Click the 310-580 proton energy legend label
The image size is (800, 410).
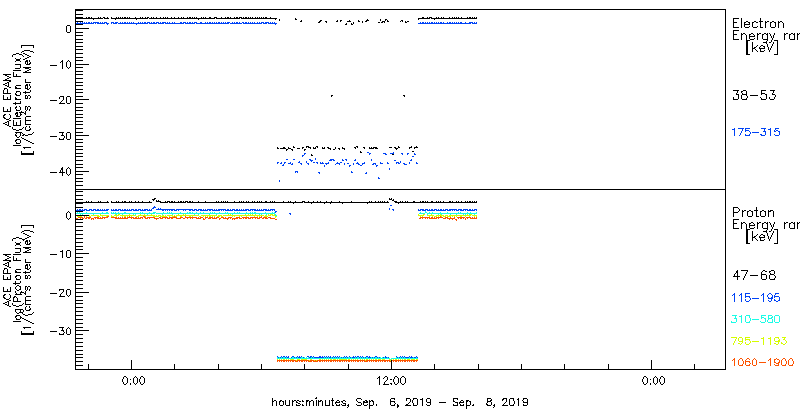(x=756, y=320)
